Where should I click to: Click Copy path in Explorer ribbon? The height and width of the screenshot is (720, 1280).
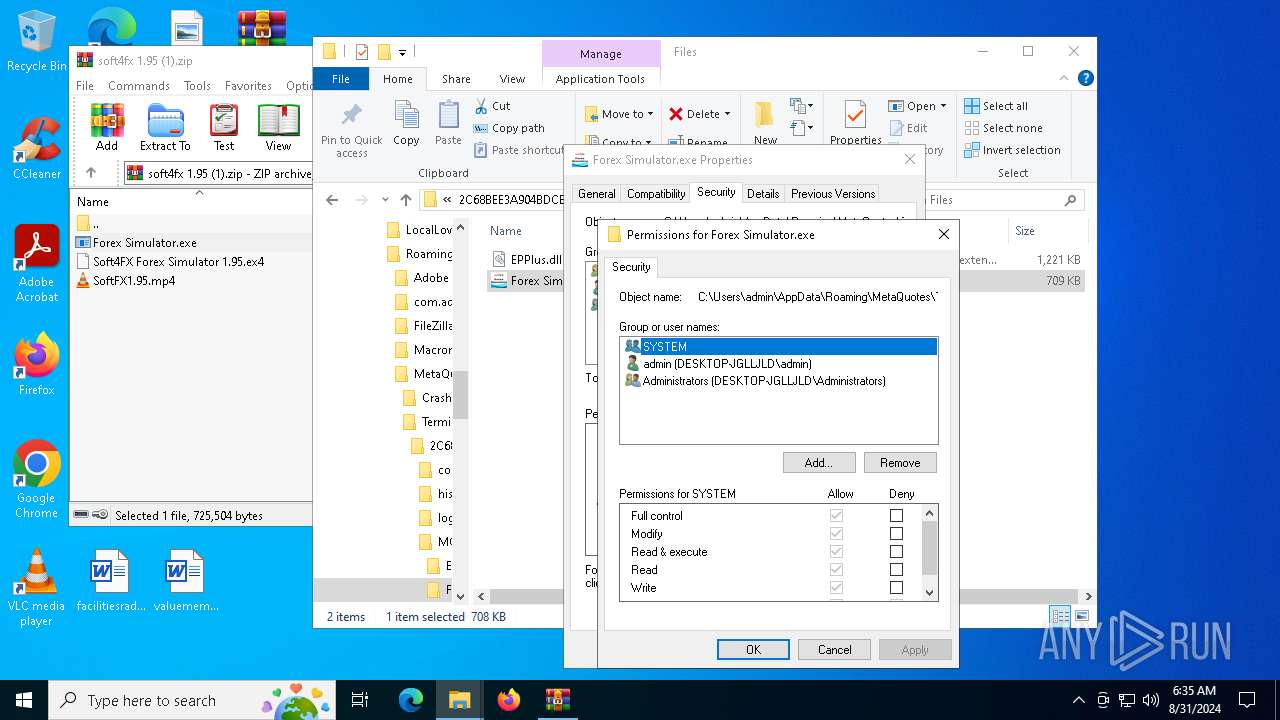click(509, 128)
